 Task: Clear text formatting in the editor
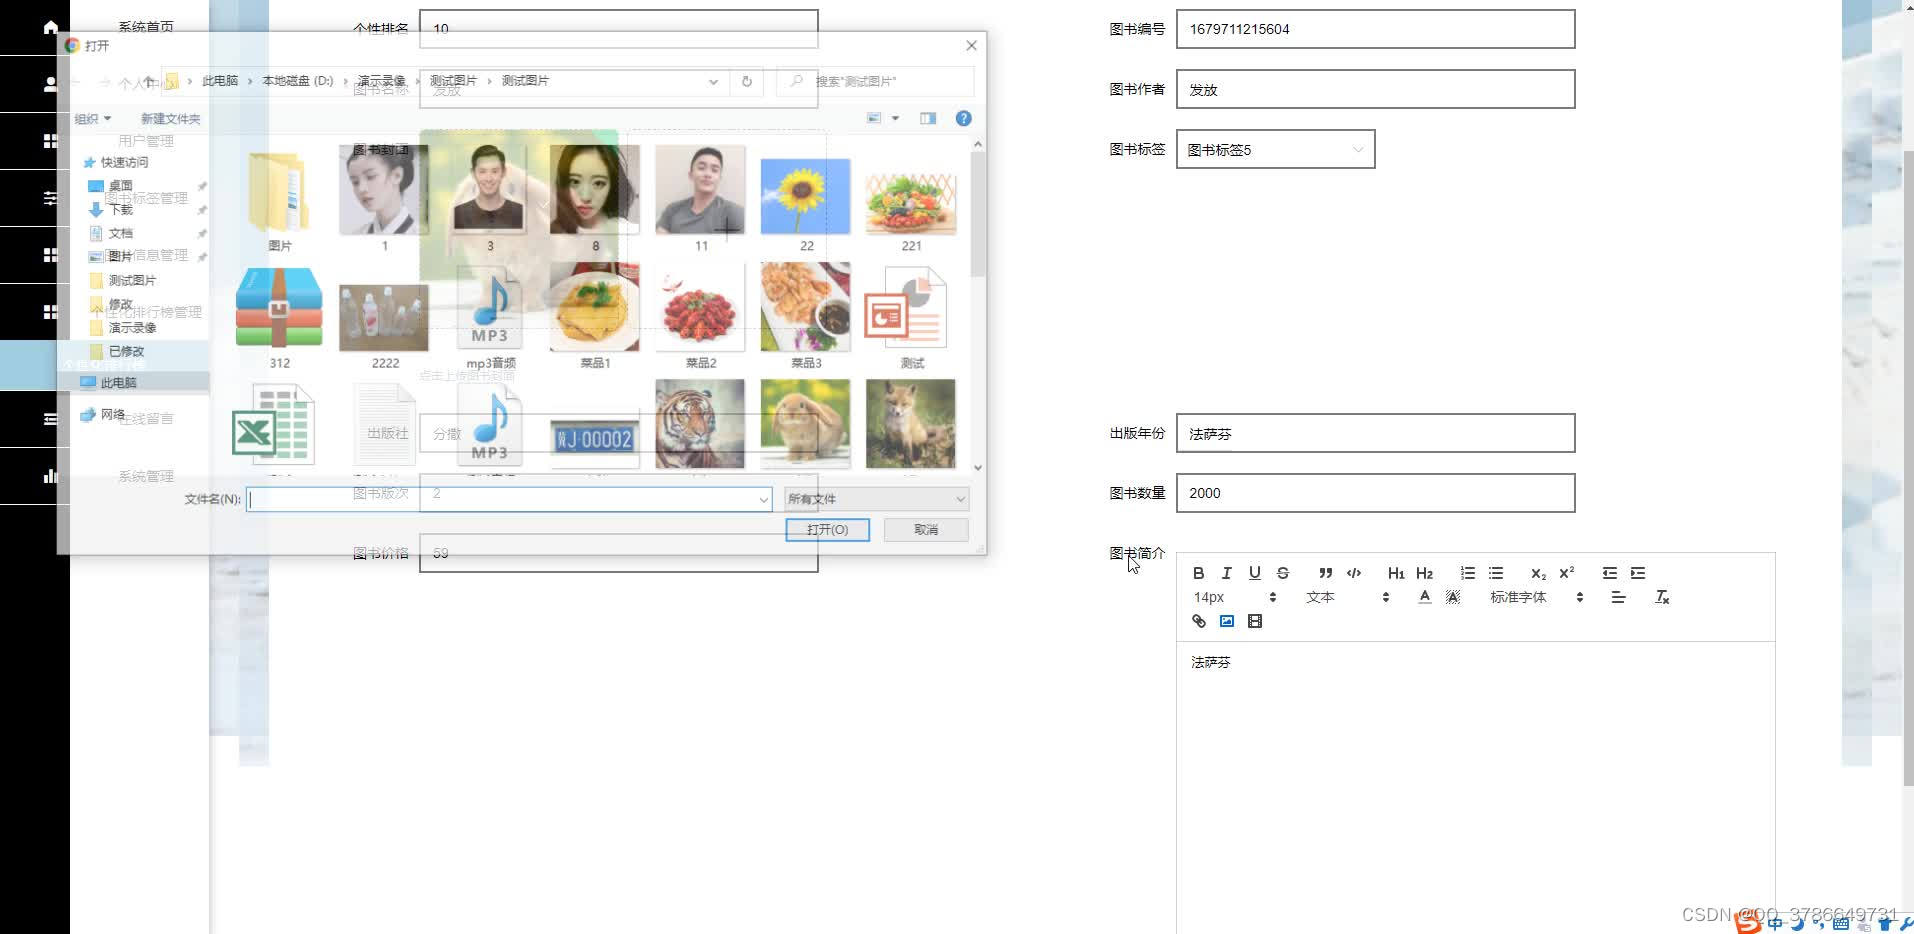(x=1662, y=597)
